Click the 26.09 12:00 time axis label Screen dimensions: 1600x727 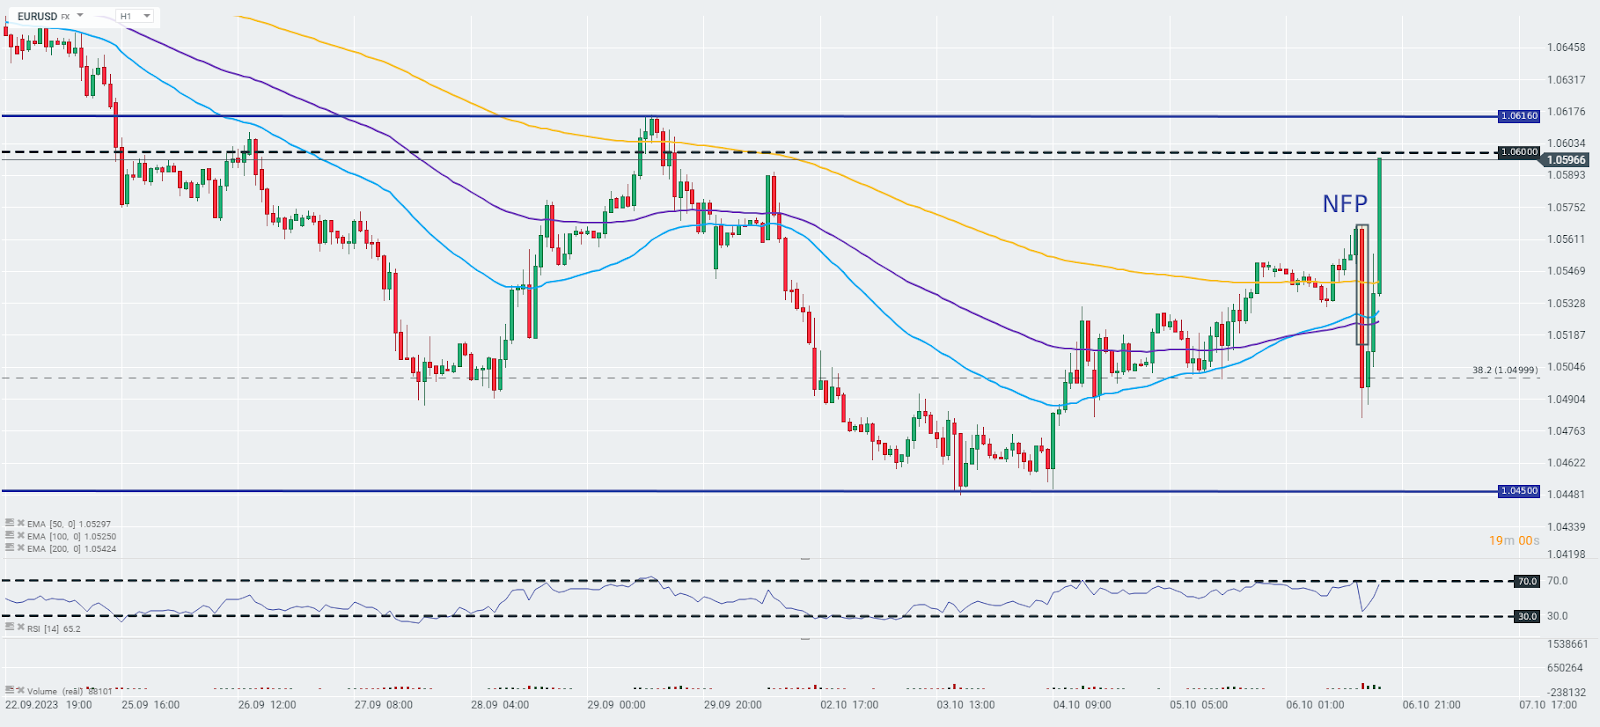pyautogui.click(x=267, y=705)
